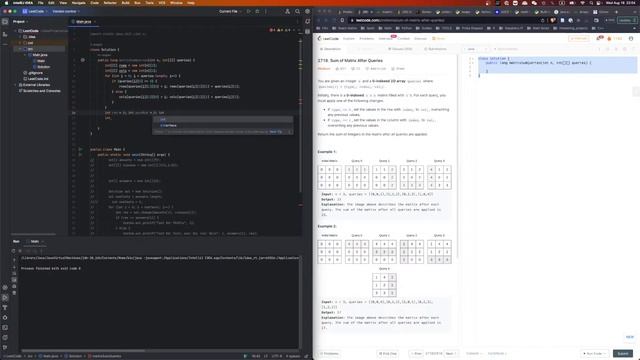Select Scratches and Consoles node
Viewport: 640px width, 360px height.
[42, 91]
